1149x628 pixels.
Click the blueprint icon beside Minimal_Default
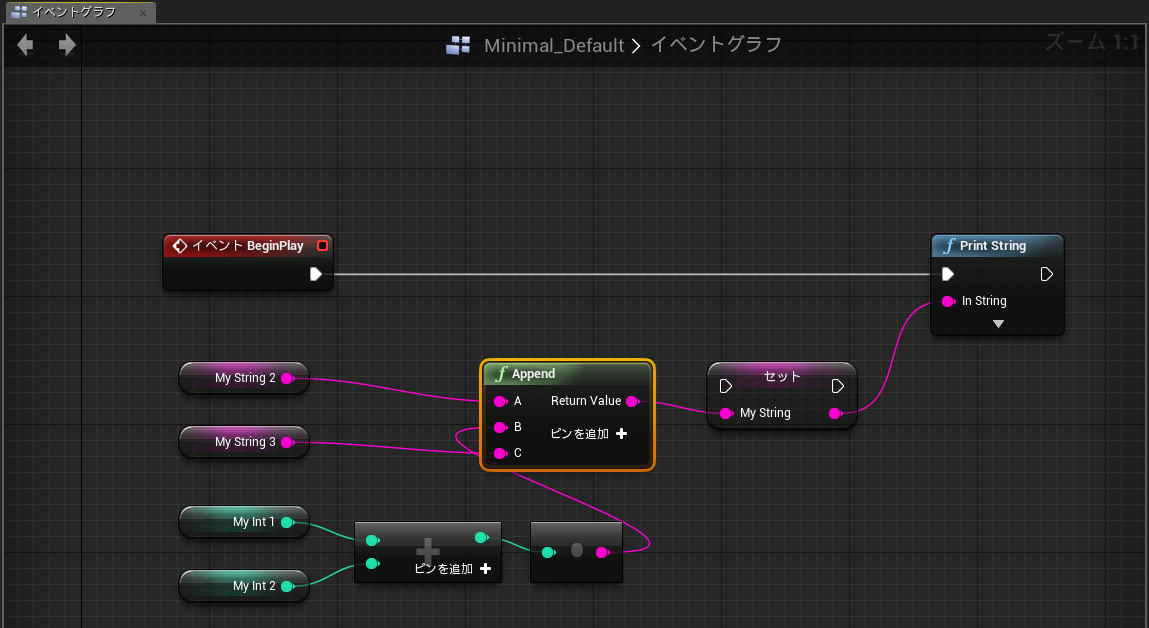click(458, 45)
